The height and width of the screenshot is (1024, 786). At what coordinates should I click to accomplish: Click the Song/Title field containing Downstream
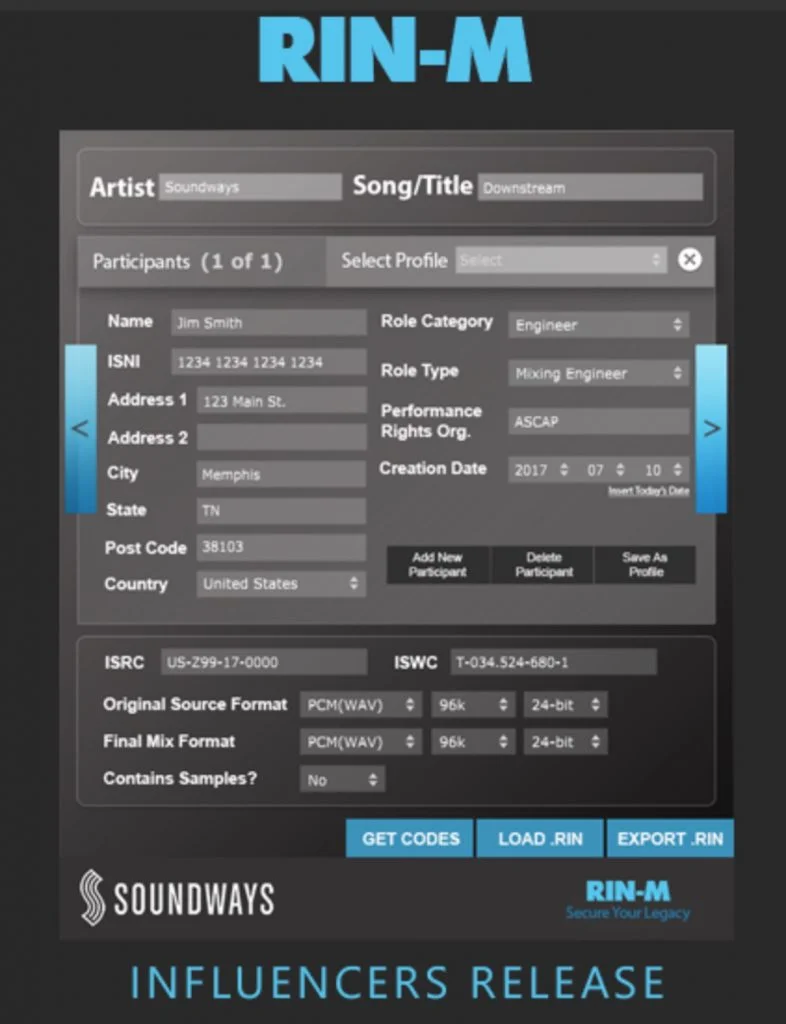(590, 187)
